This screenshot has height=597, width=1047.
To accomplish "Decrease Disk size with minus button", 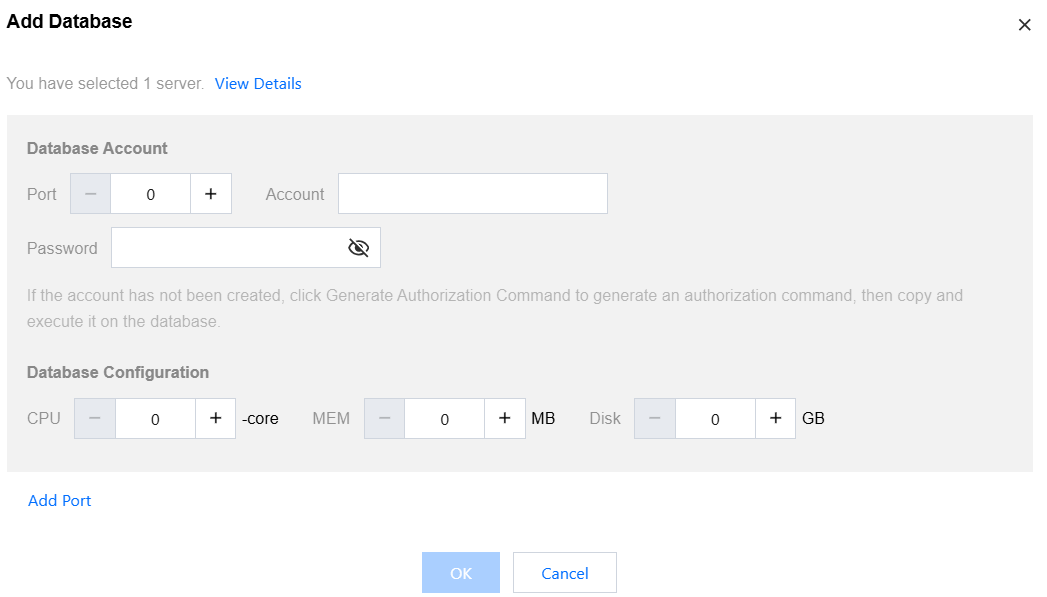I will pos(655,419).
